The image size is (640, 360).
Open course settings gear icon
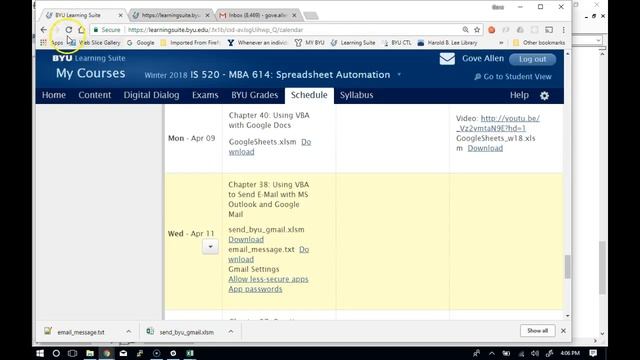pos(544,96)
